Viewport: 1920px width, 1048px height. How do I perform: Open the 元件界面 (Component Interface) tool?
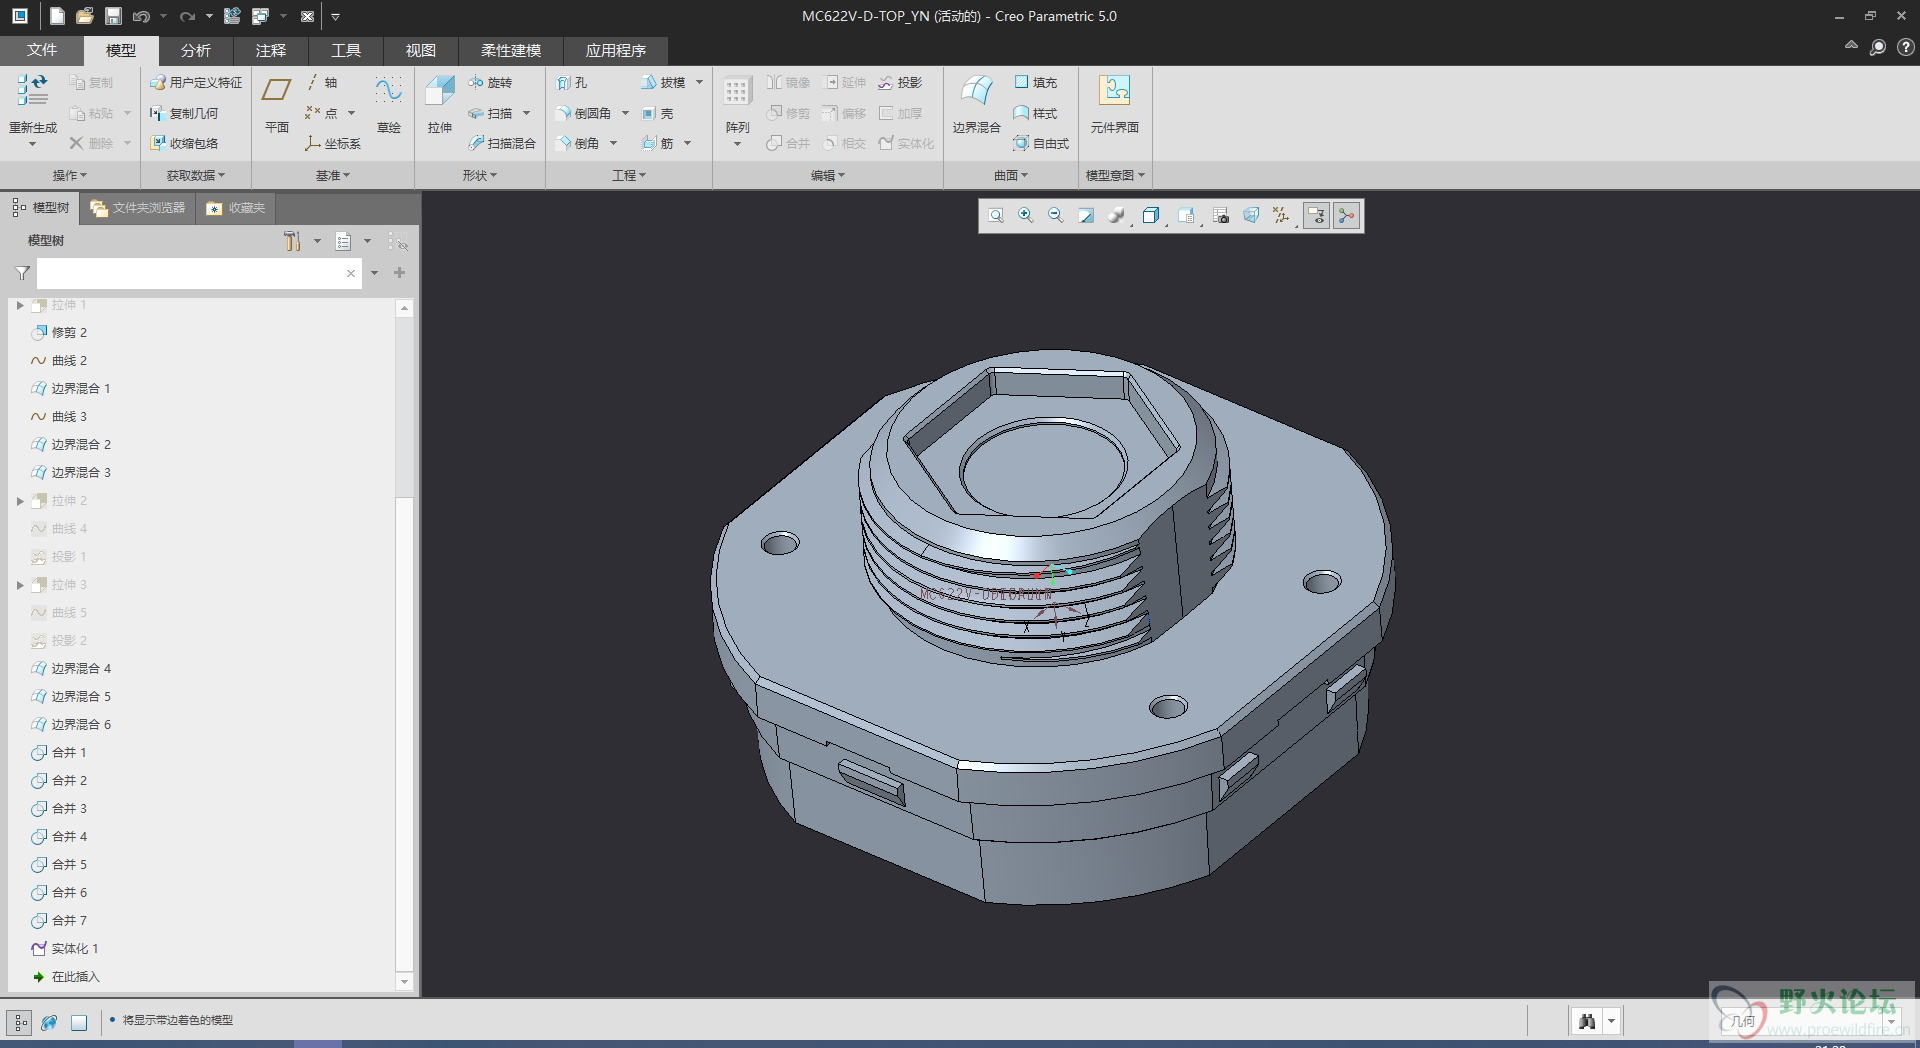pos(1114,104)
